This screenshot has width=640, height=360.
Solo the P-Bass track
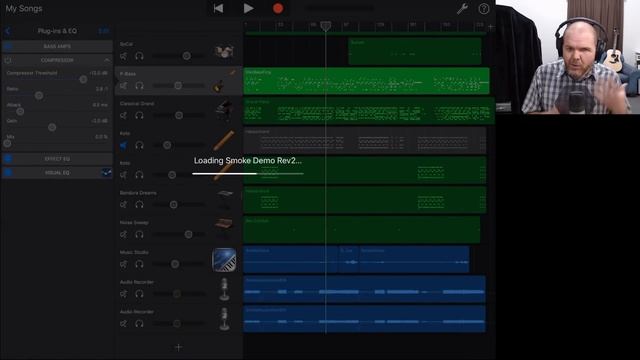(139, 86)
